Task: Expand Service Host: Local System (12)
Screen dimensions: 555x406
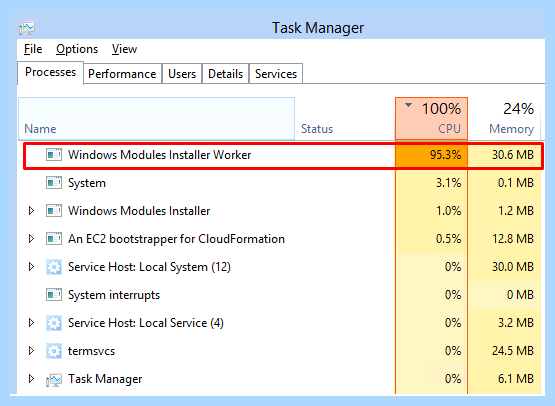Action: [x=31, y=267]
